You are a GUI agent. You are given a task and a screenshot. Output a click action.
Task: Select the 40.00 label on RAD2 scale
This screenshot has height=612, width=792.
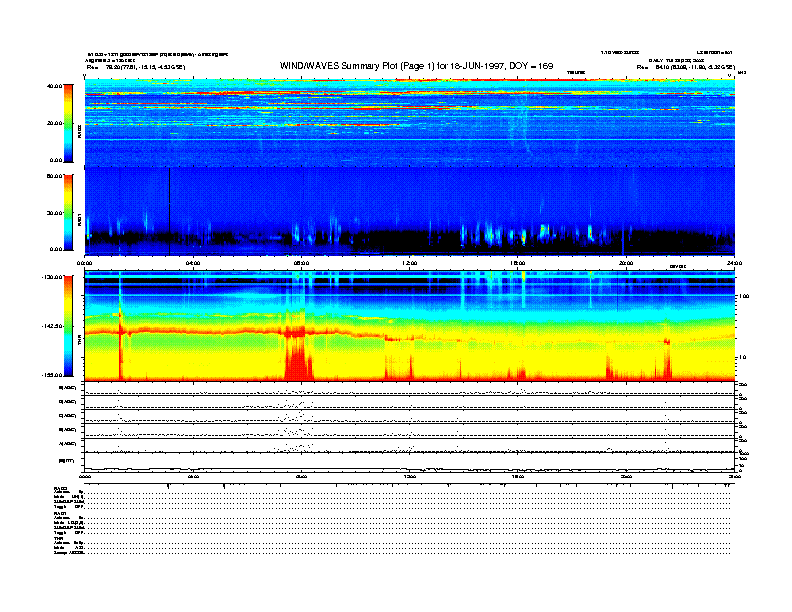(55, 86)
